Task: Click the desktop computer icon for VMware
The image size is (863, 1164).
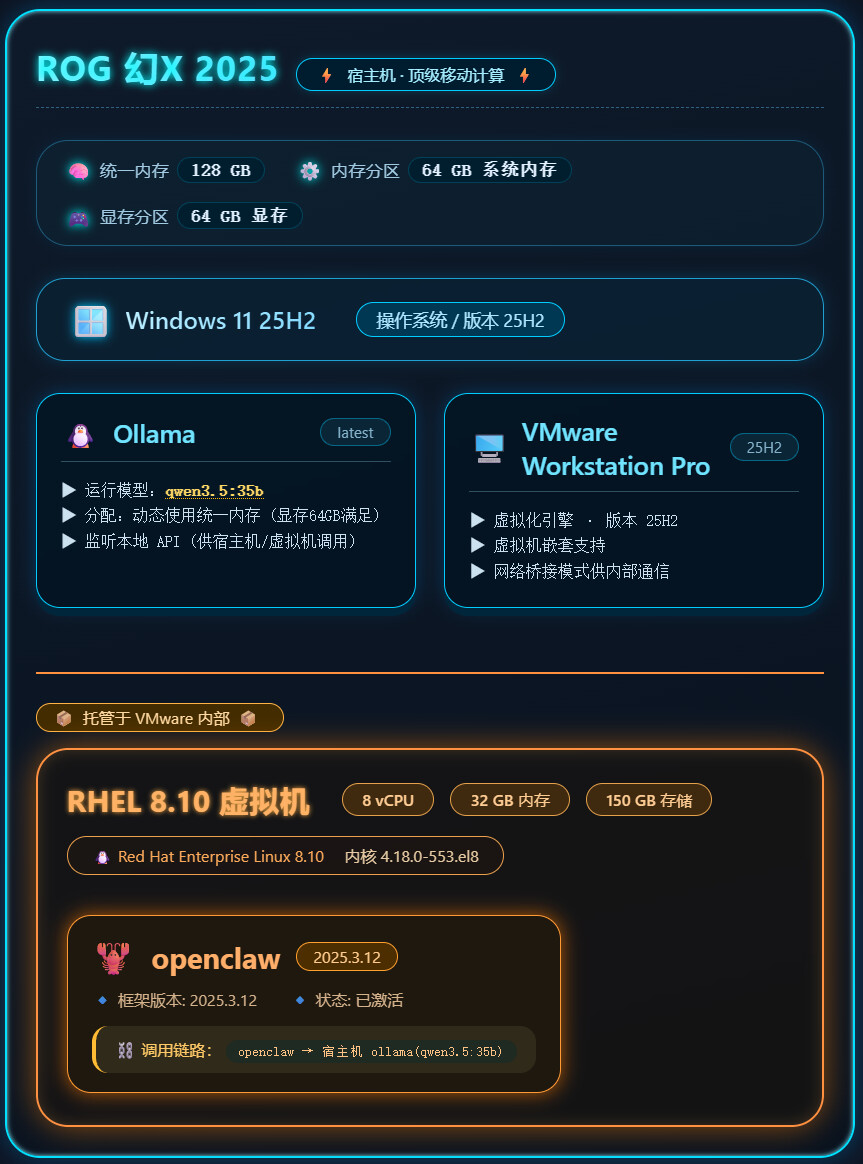Action: point(489,448)
